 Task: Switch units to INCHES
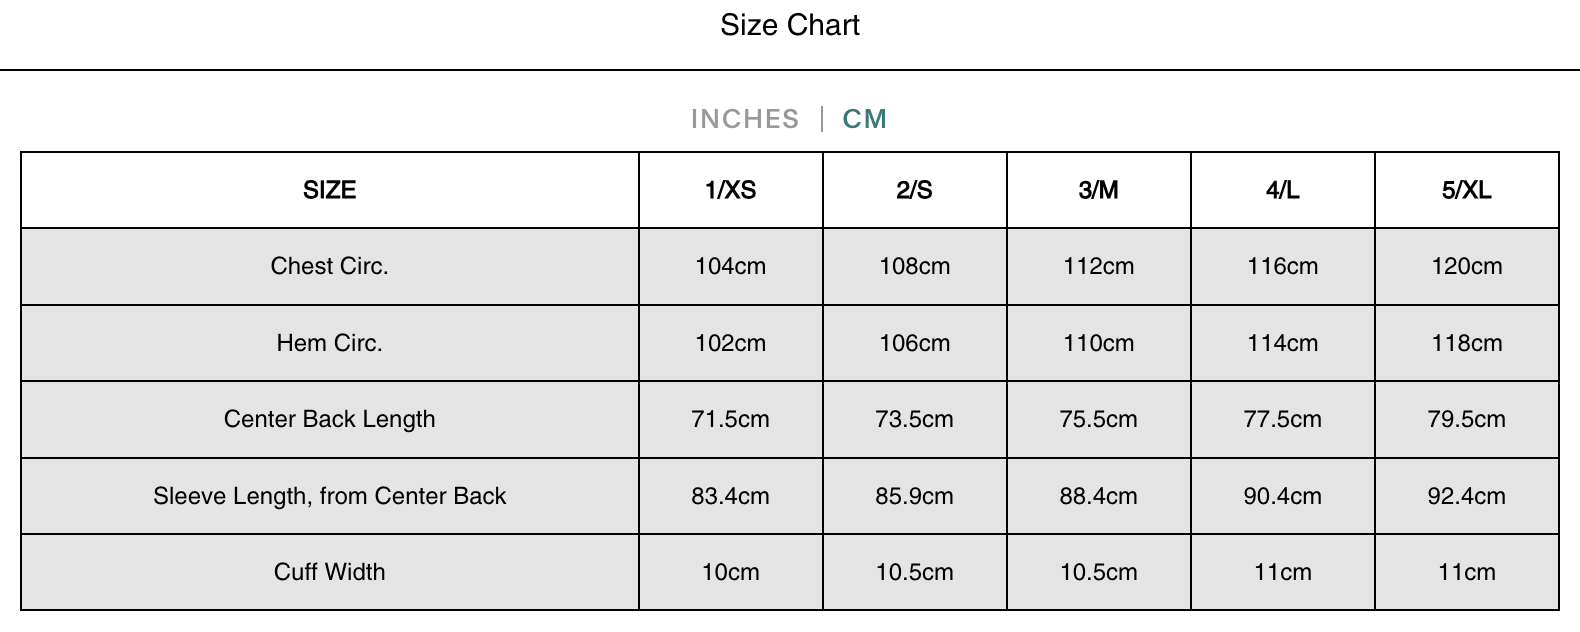coord(744,119)
